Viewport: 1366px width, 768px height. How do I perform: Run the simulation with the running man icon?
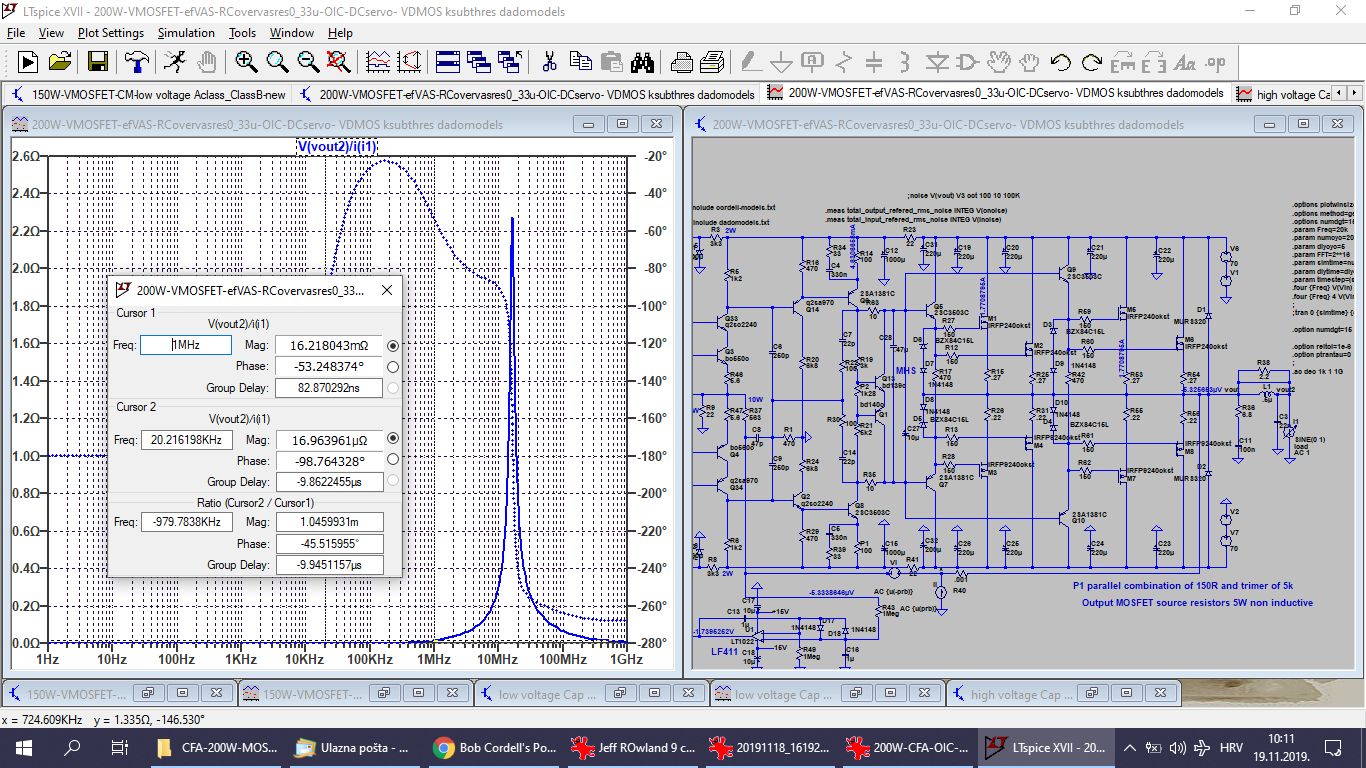(175, 62)
